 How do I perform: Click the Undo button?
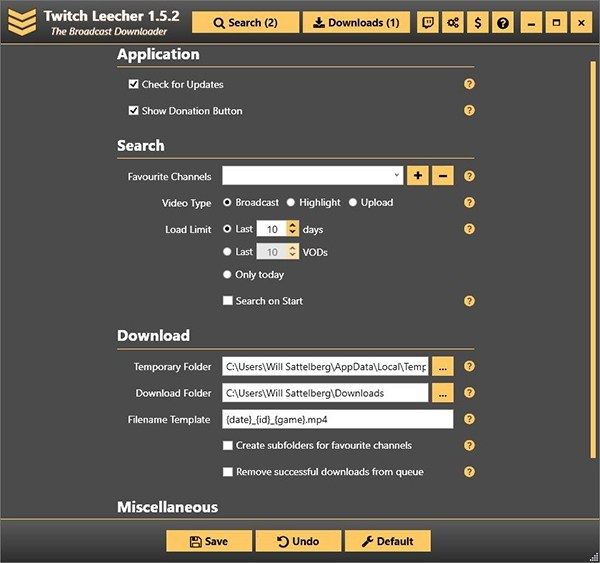[x=298, y=541]
